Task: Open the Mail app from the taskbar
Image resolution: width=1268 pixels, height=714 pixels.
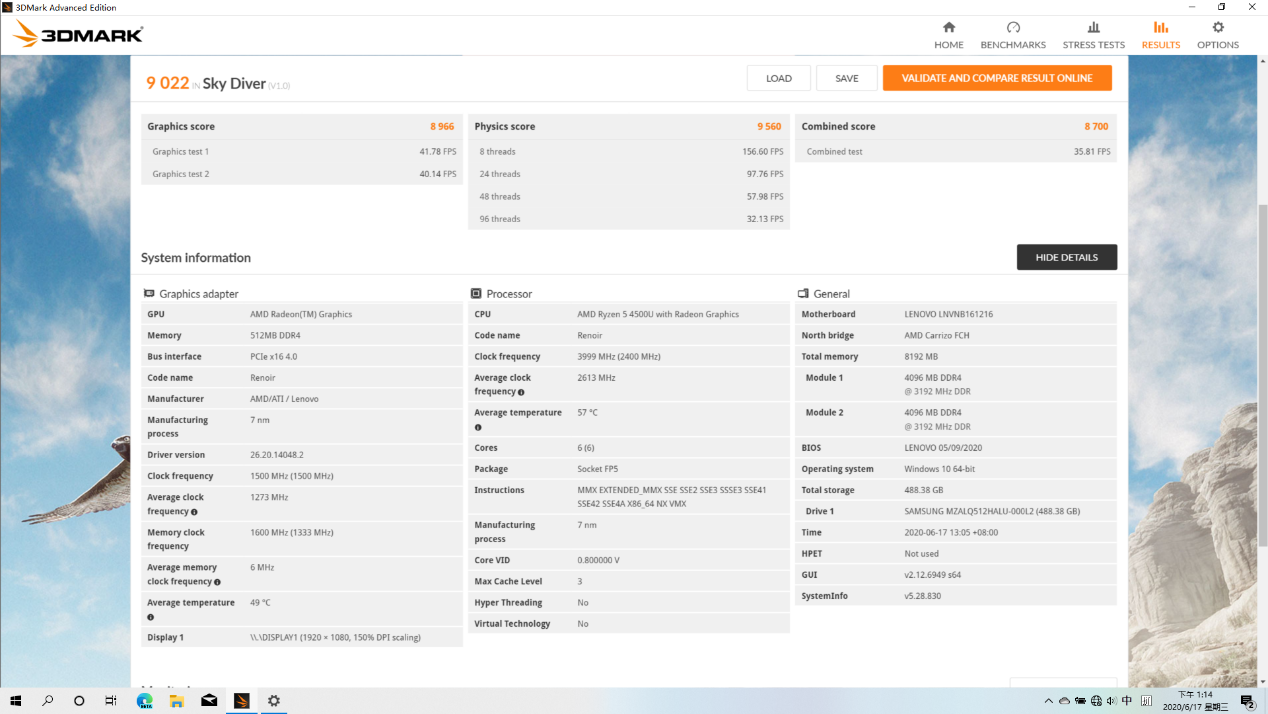Action: coord(209,701)
